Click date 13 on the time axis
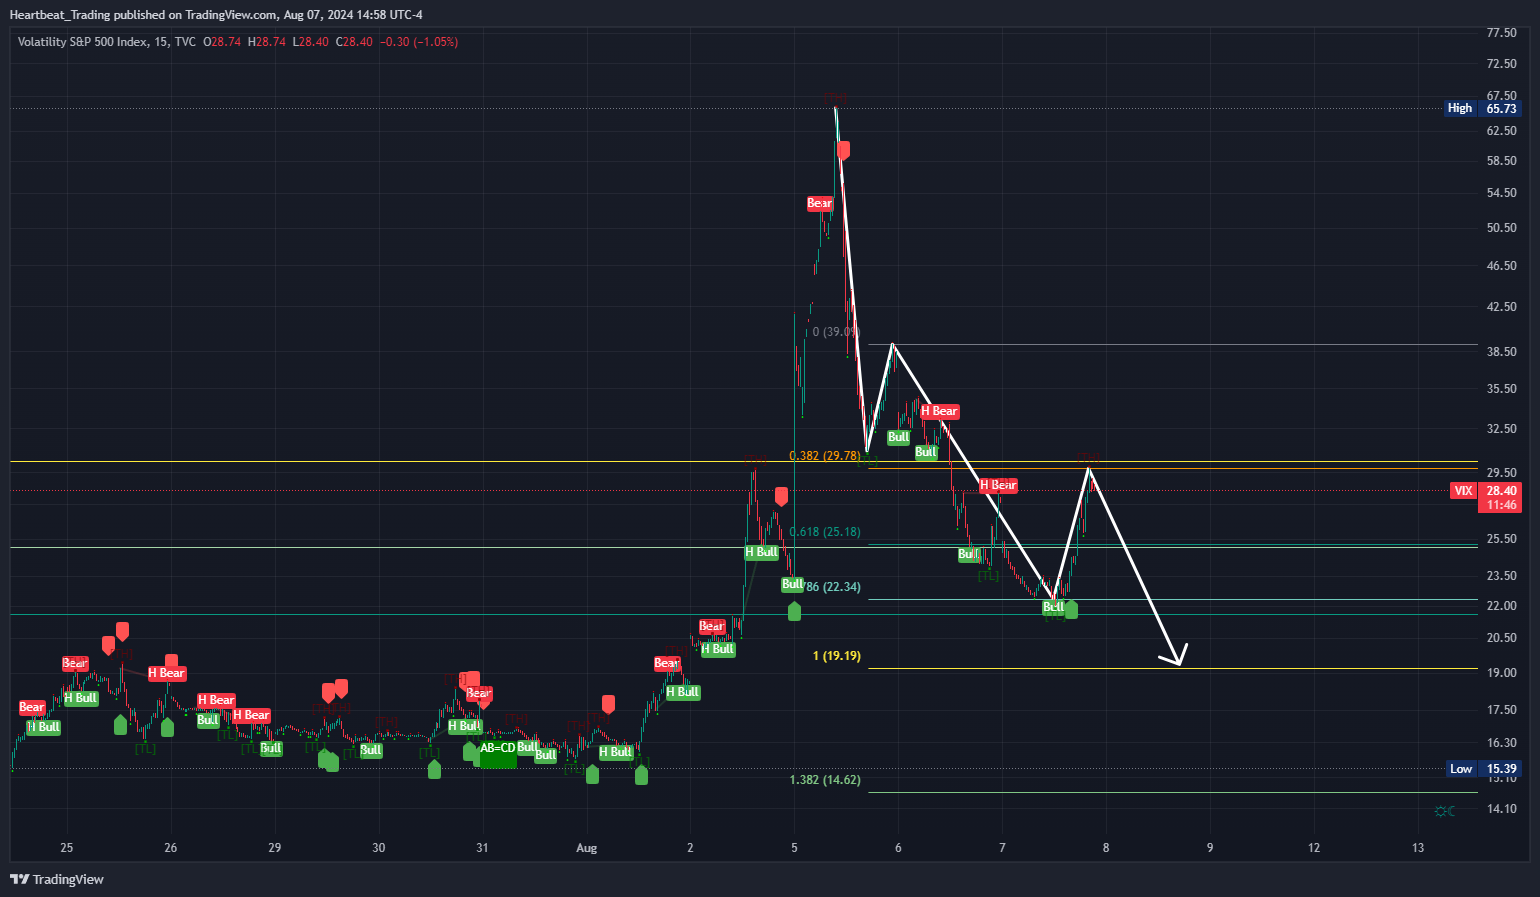Image resolution: width=1540 pixels, height=897 pixels. [x=1418, y=847]
